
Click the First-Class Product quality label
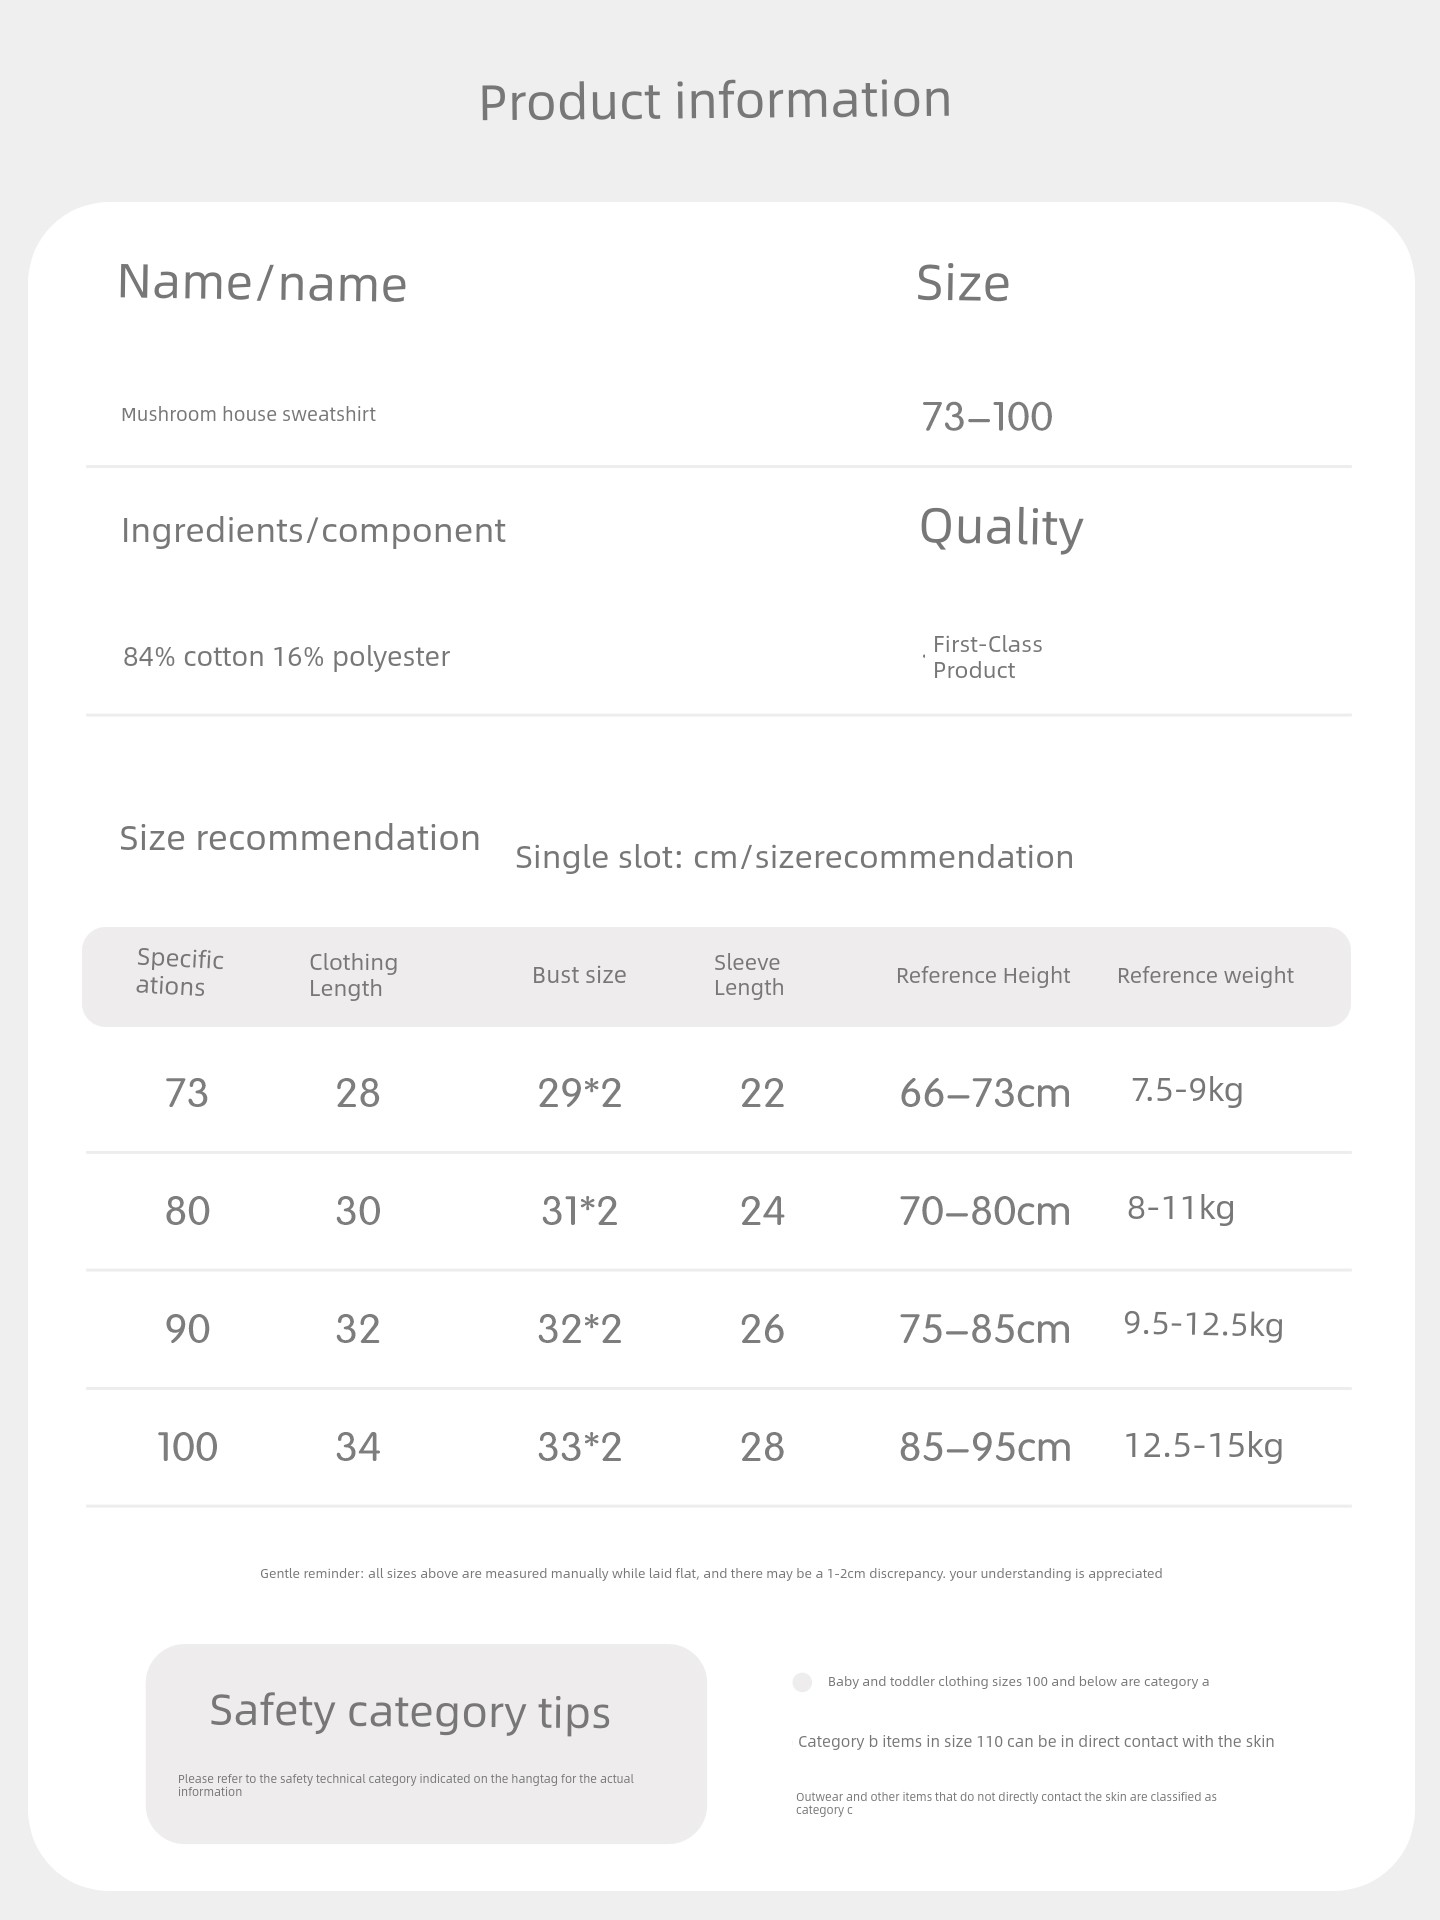988,657
